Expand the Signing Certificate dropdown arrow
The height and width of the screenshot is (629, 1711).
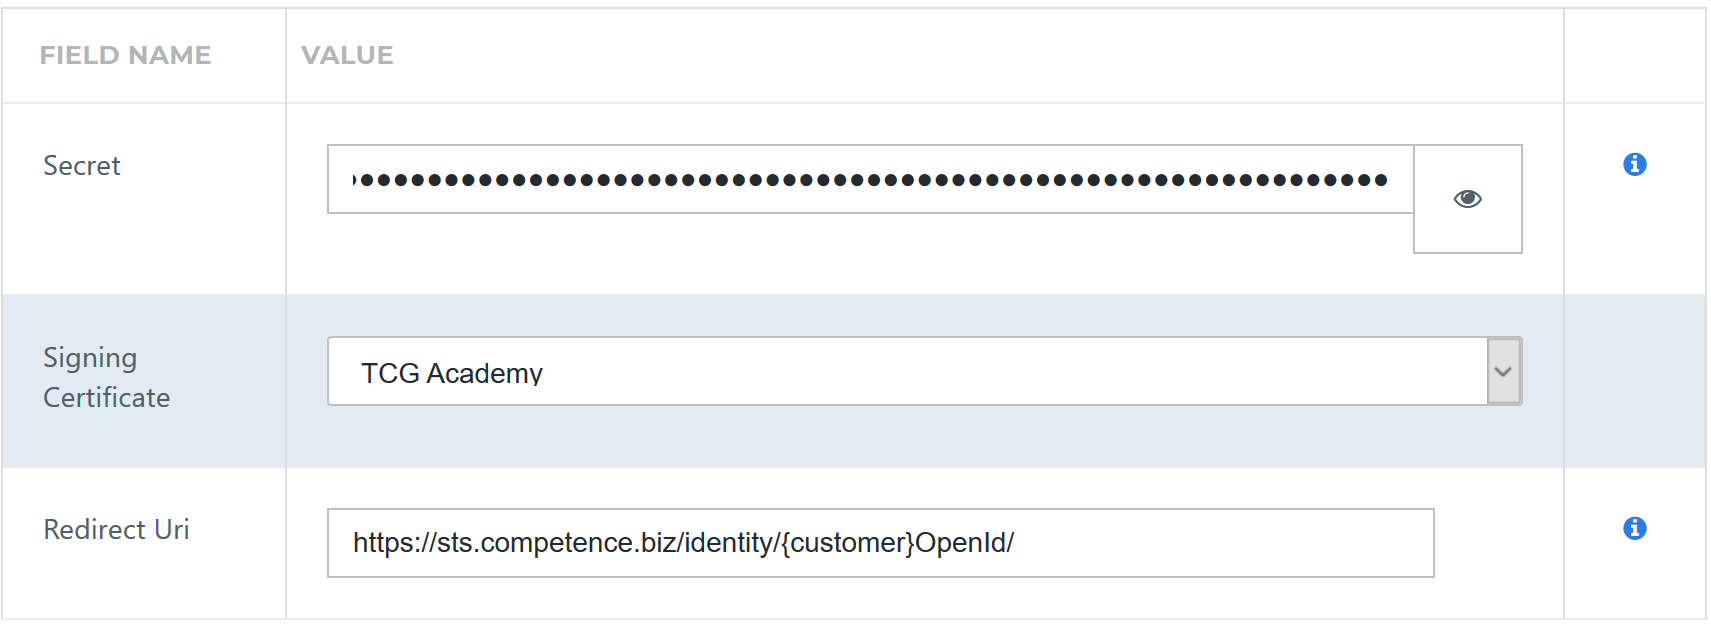point(1503,371)
